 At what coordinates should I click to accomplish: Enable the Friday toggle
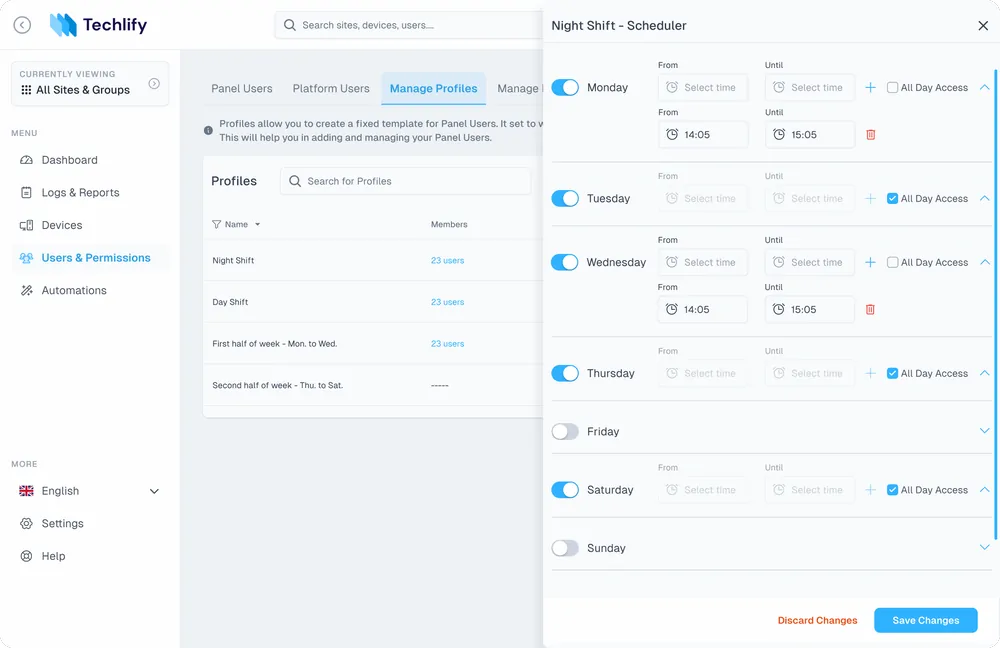[565, 432]
